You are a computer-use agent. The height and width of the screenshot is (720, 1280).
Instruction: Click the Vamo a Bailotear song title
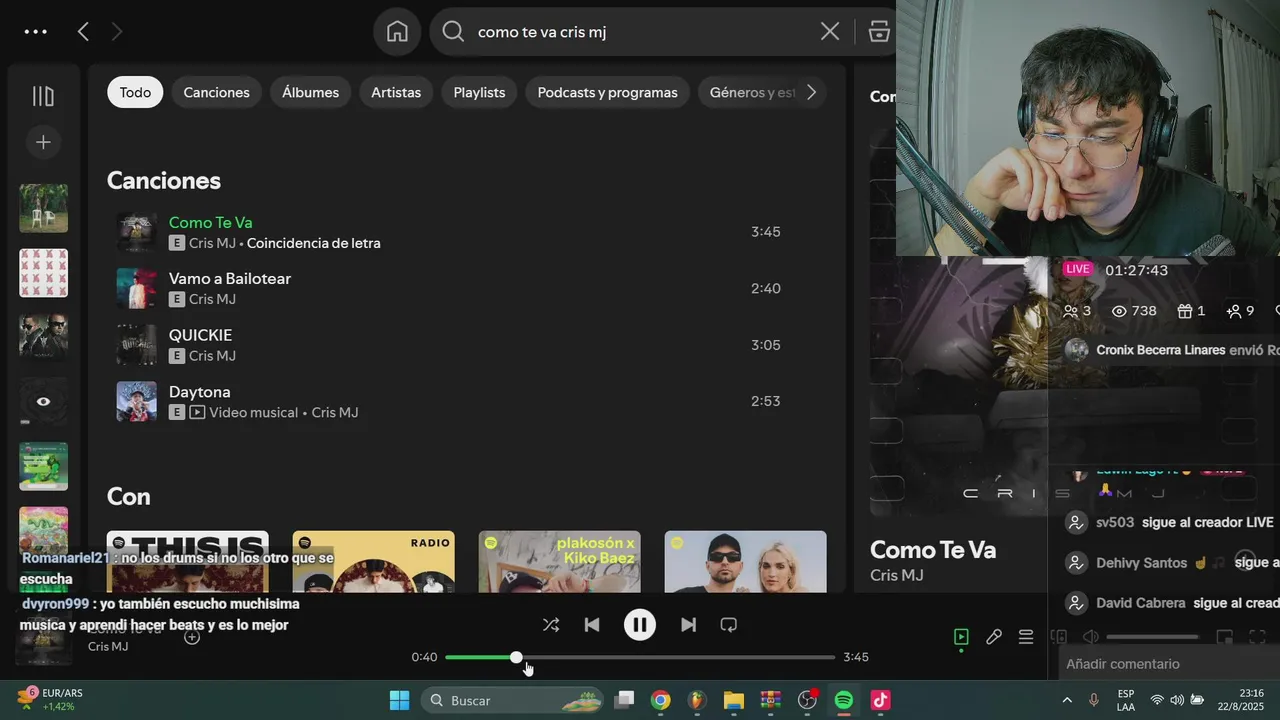pos(230,278)
